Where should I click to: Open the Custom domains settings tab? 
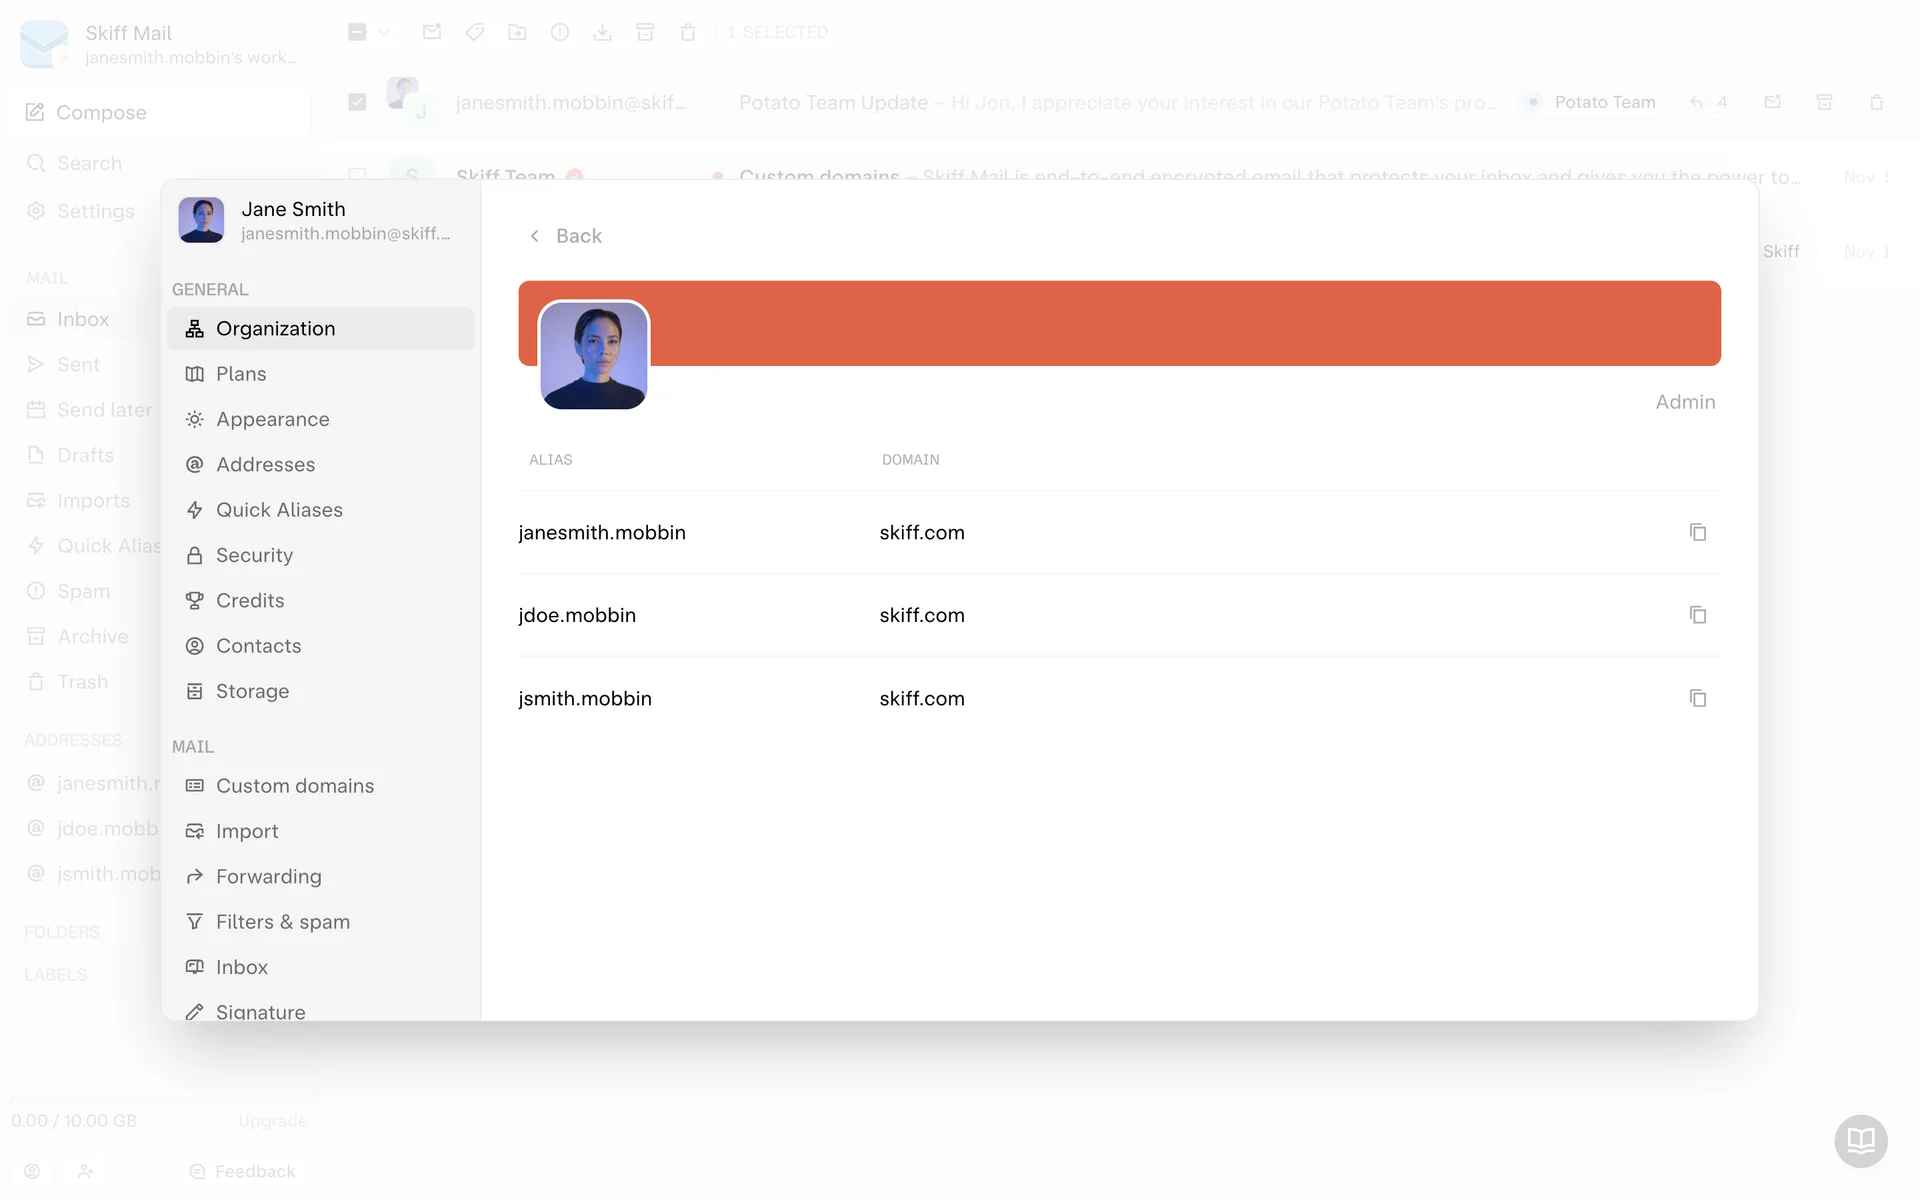(294, 786)
